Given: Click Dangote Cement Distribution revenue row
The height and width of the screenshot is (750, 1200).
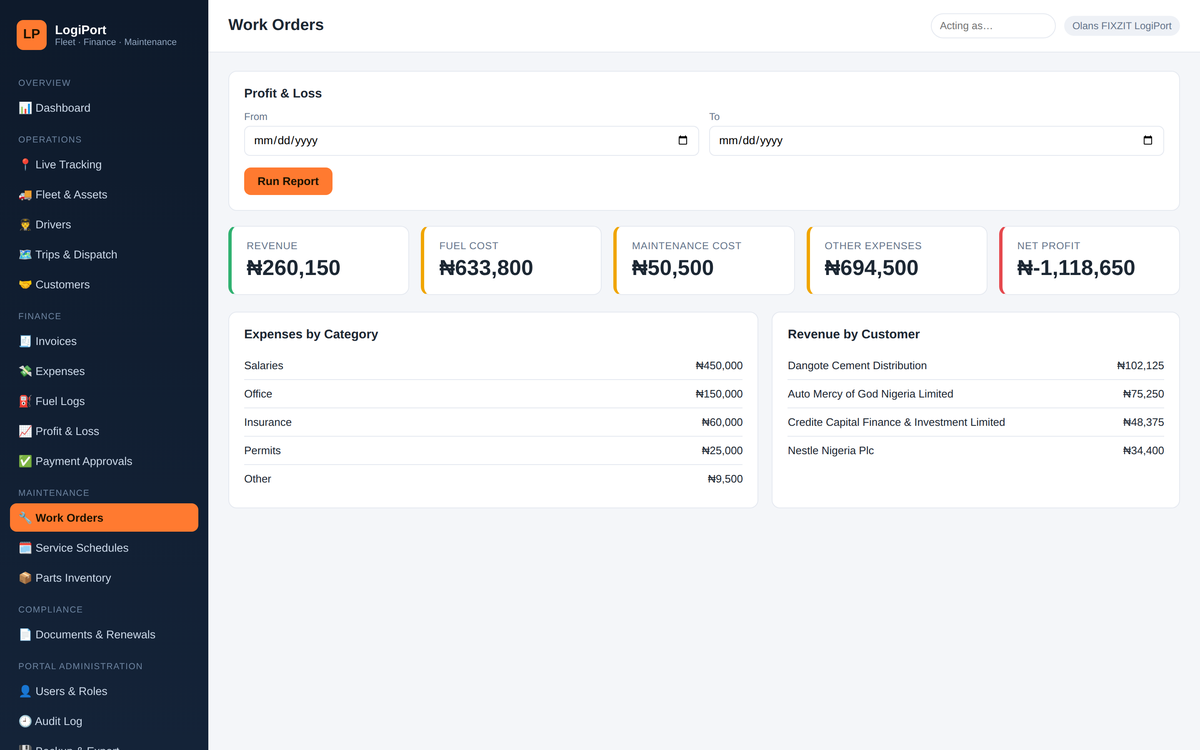Looking at the screenshot, I should pyautogui.click(x=976, y=366).
